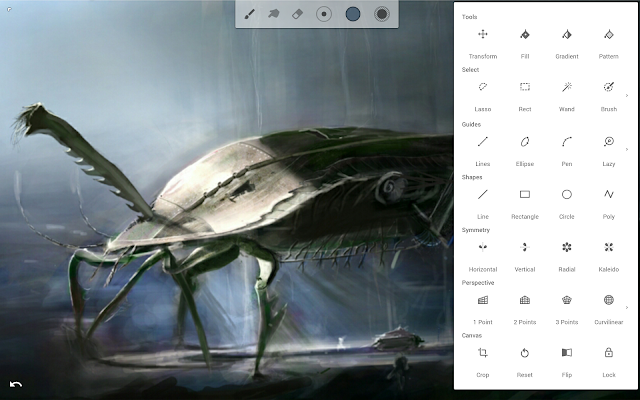Select the Fill tool
The width and height of the screenshot is (640, 400).
coord(525,34)
